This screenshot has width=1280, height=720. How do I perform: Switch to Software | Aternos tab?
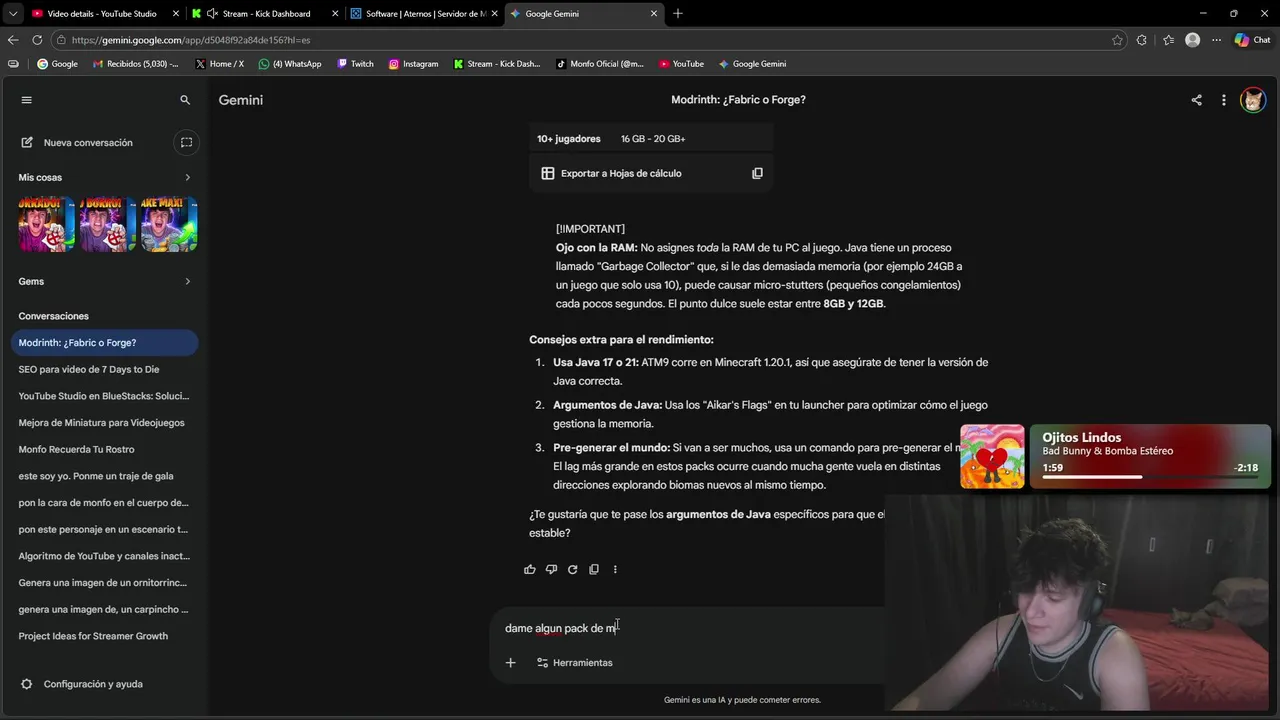click(426, 14)
